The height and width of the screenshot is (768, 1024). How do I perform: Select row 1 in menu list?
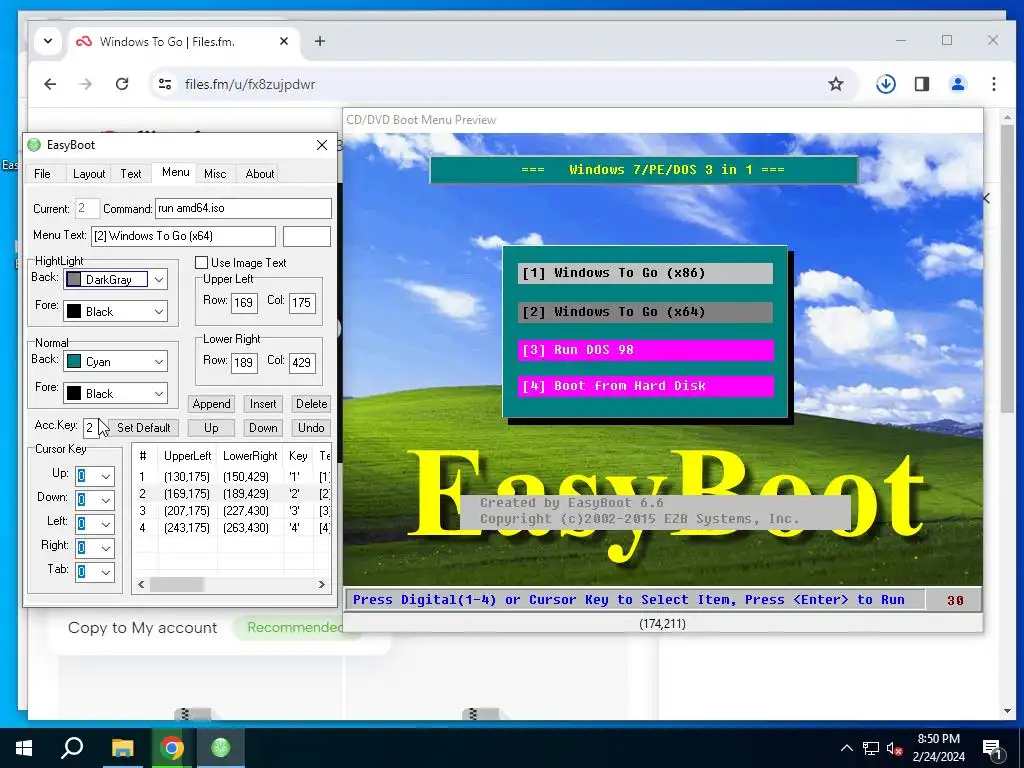[232, 477]
